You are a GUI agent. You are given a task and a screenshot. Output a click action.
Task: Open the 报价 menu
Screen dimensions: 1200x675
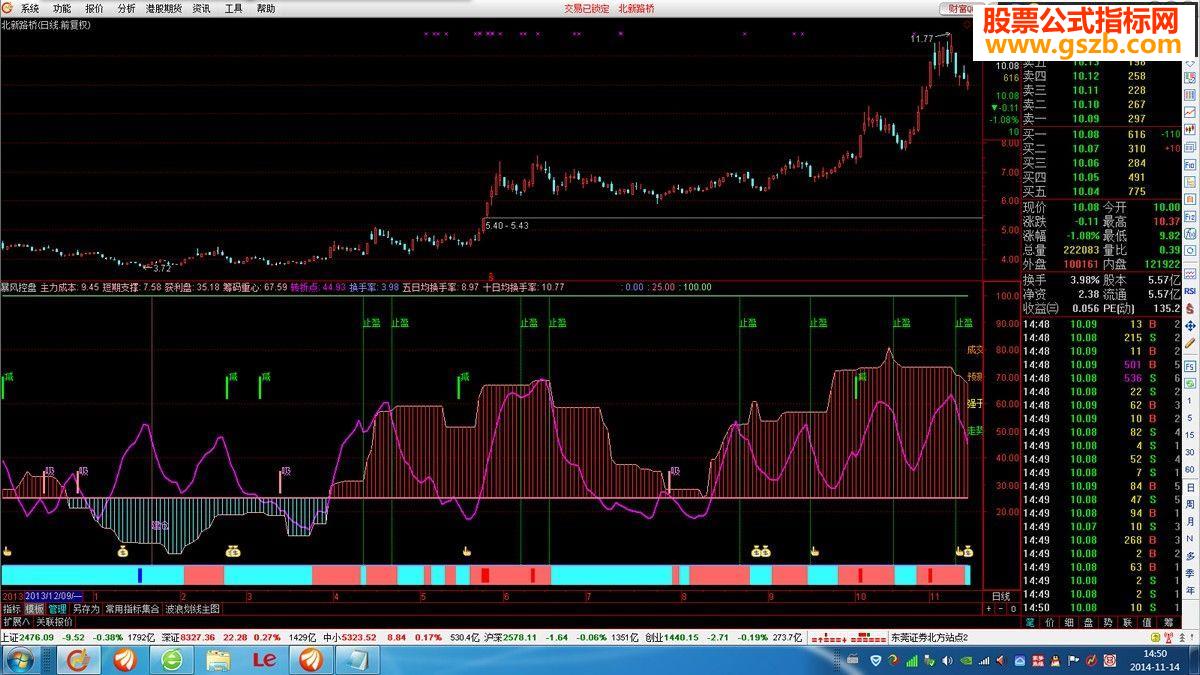coord(94,8)
